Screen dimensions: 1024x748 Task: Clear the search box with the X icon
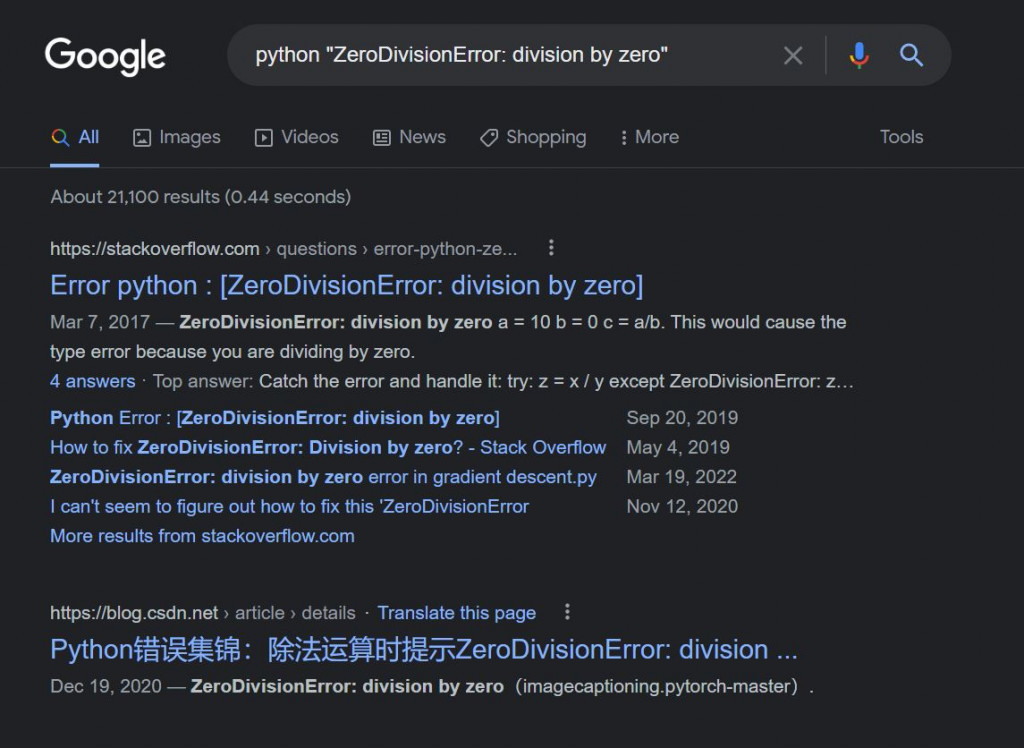click(793, 56)
